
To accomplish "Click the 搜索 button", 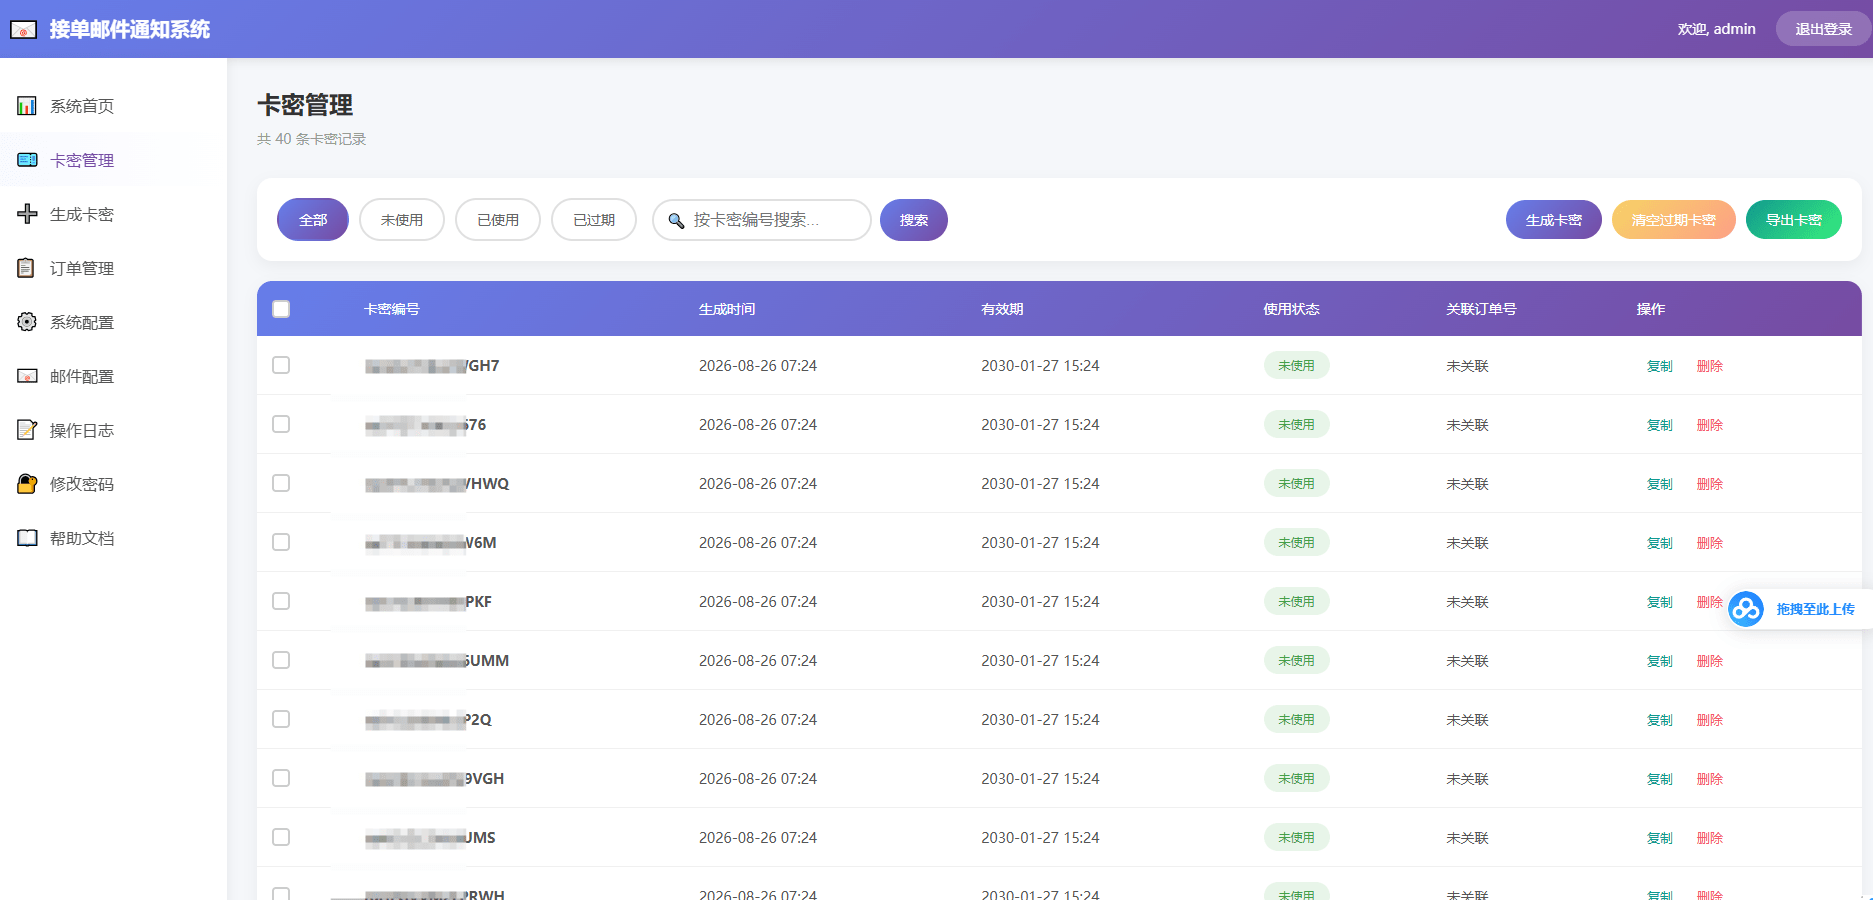I will [914, 220].
